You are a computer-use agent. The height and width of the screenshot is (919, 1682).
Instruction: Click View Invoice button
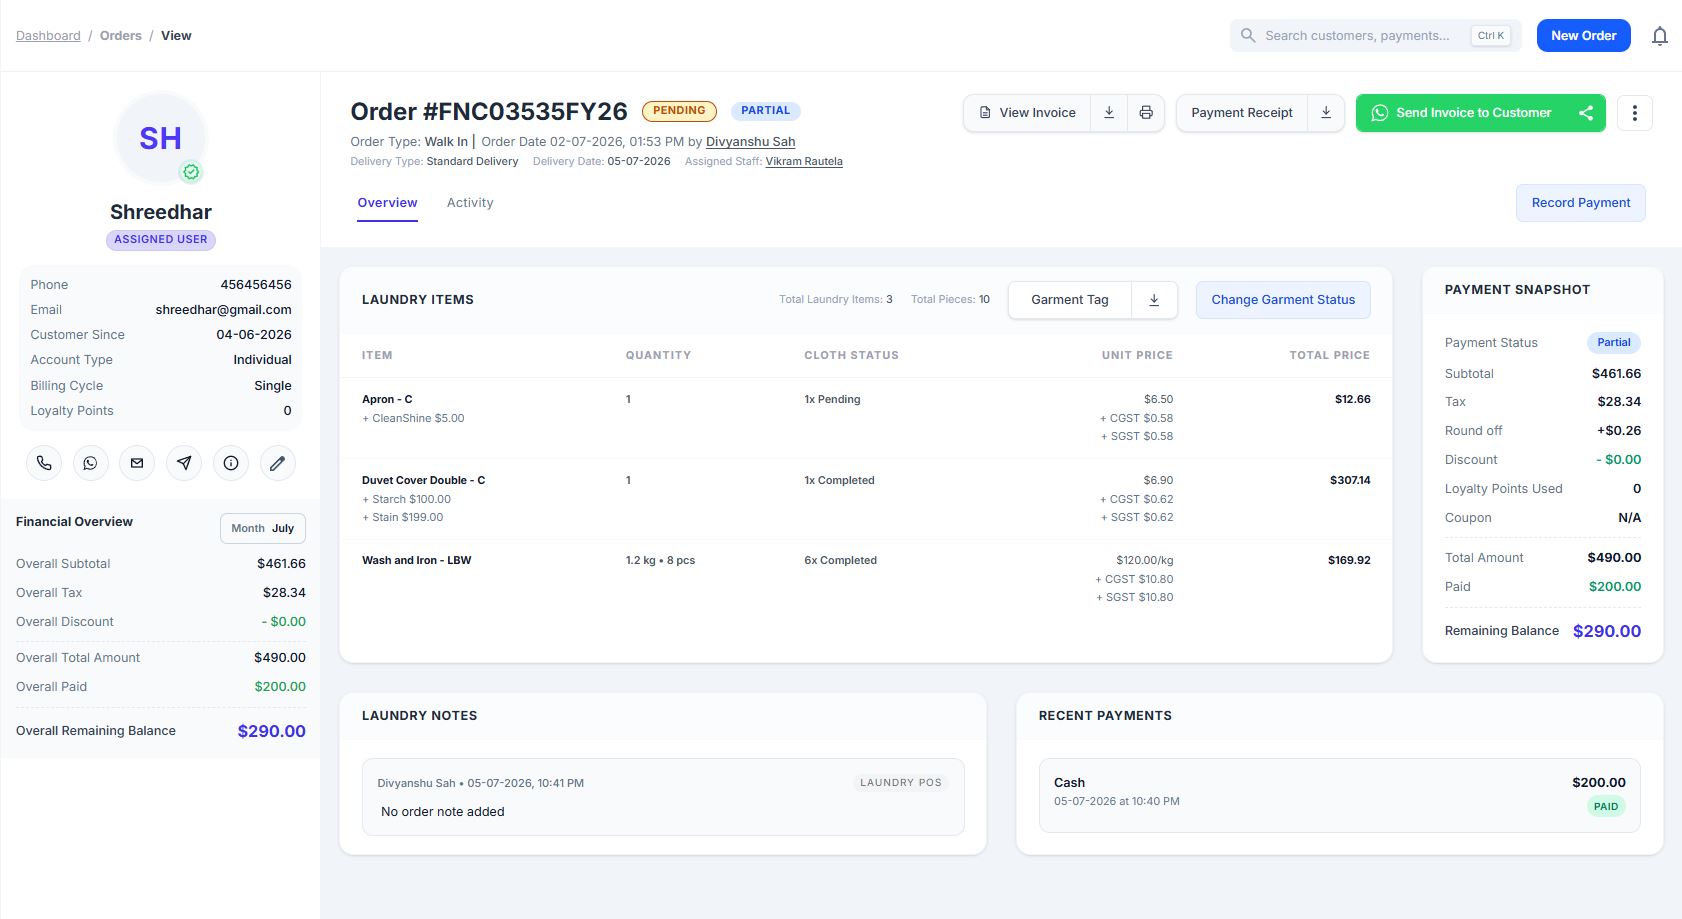1027,113
